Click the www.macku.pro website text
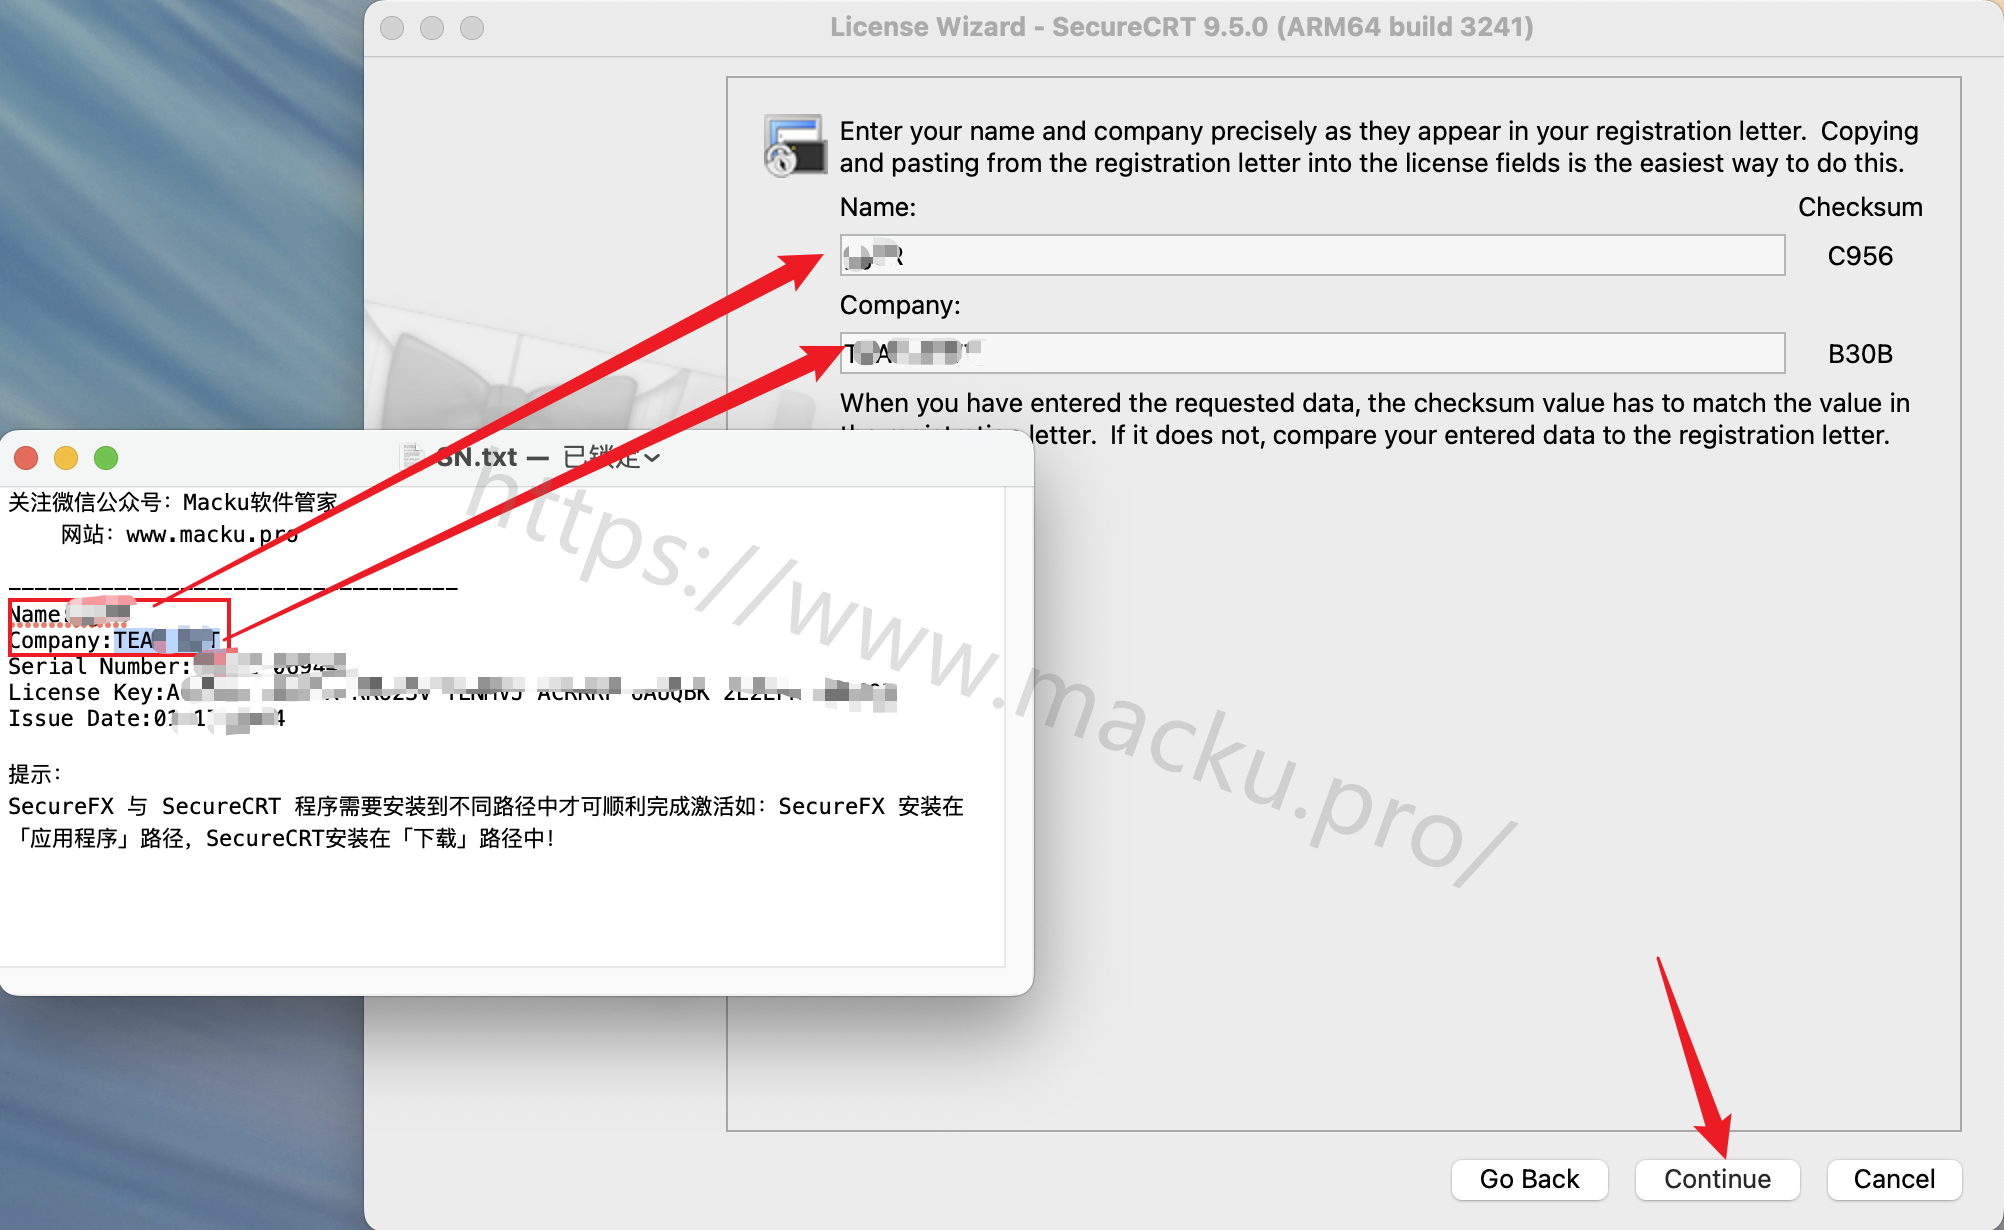The height and width of the screenshot is (1230, 2004). pyautogui.click(x=212, y=534)
